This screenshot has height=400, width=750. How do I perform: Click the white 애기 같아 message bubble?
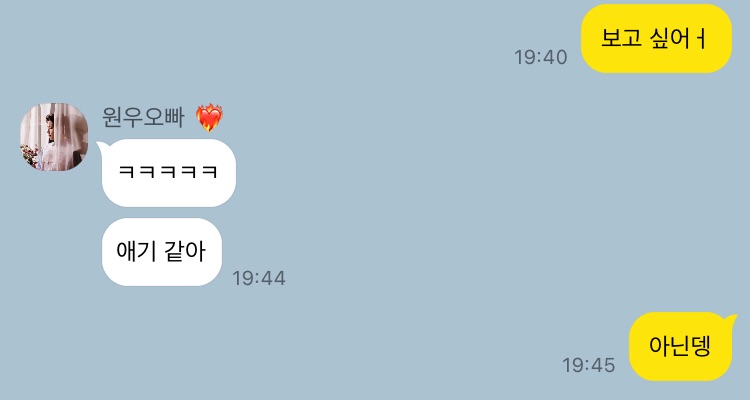[162, 252]
